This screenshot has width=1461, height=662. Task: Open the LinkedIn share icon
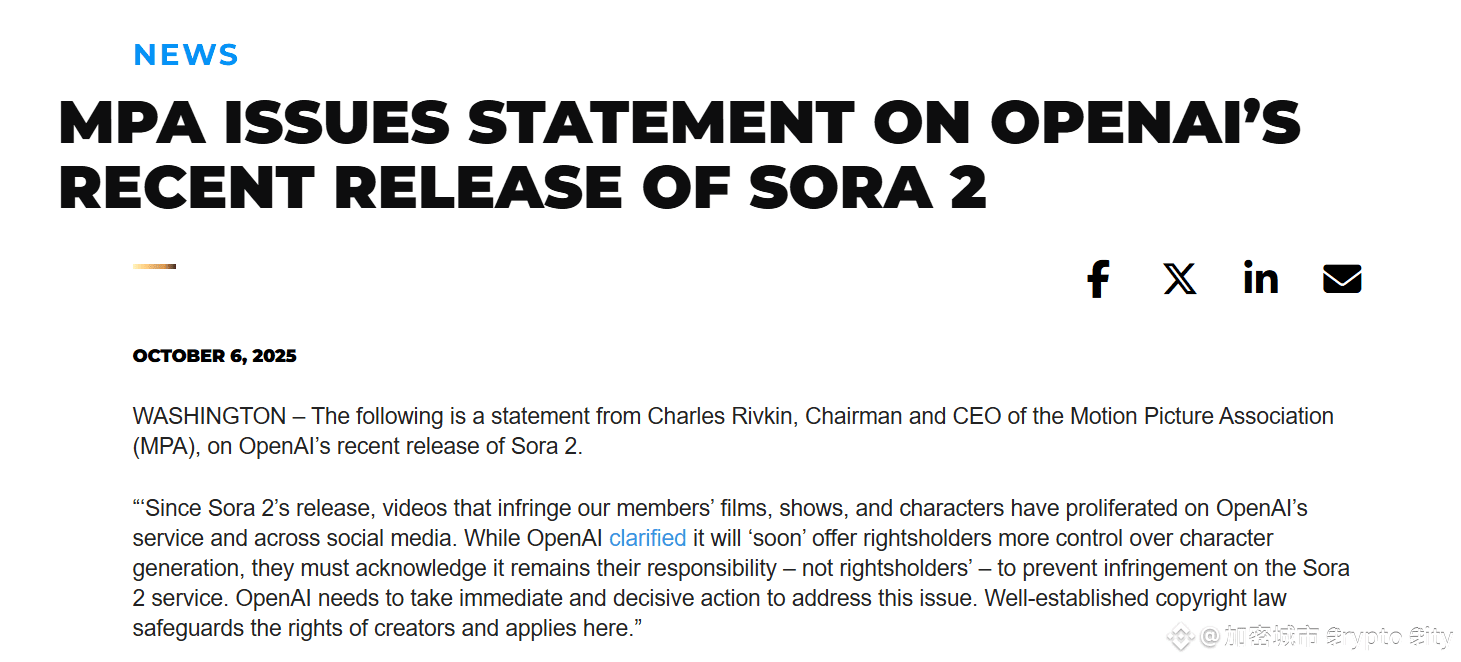(1261, 277)
